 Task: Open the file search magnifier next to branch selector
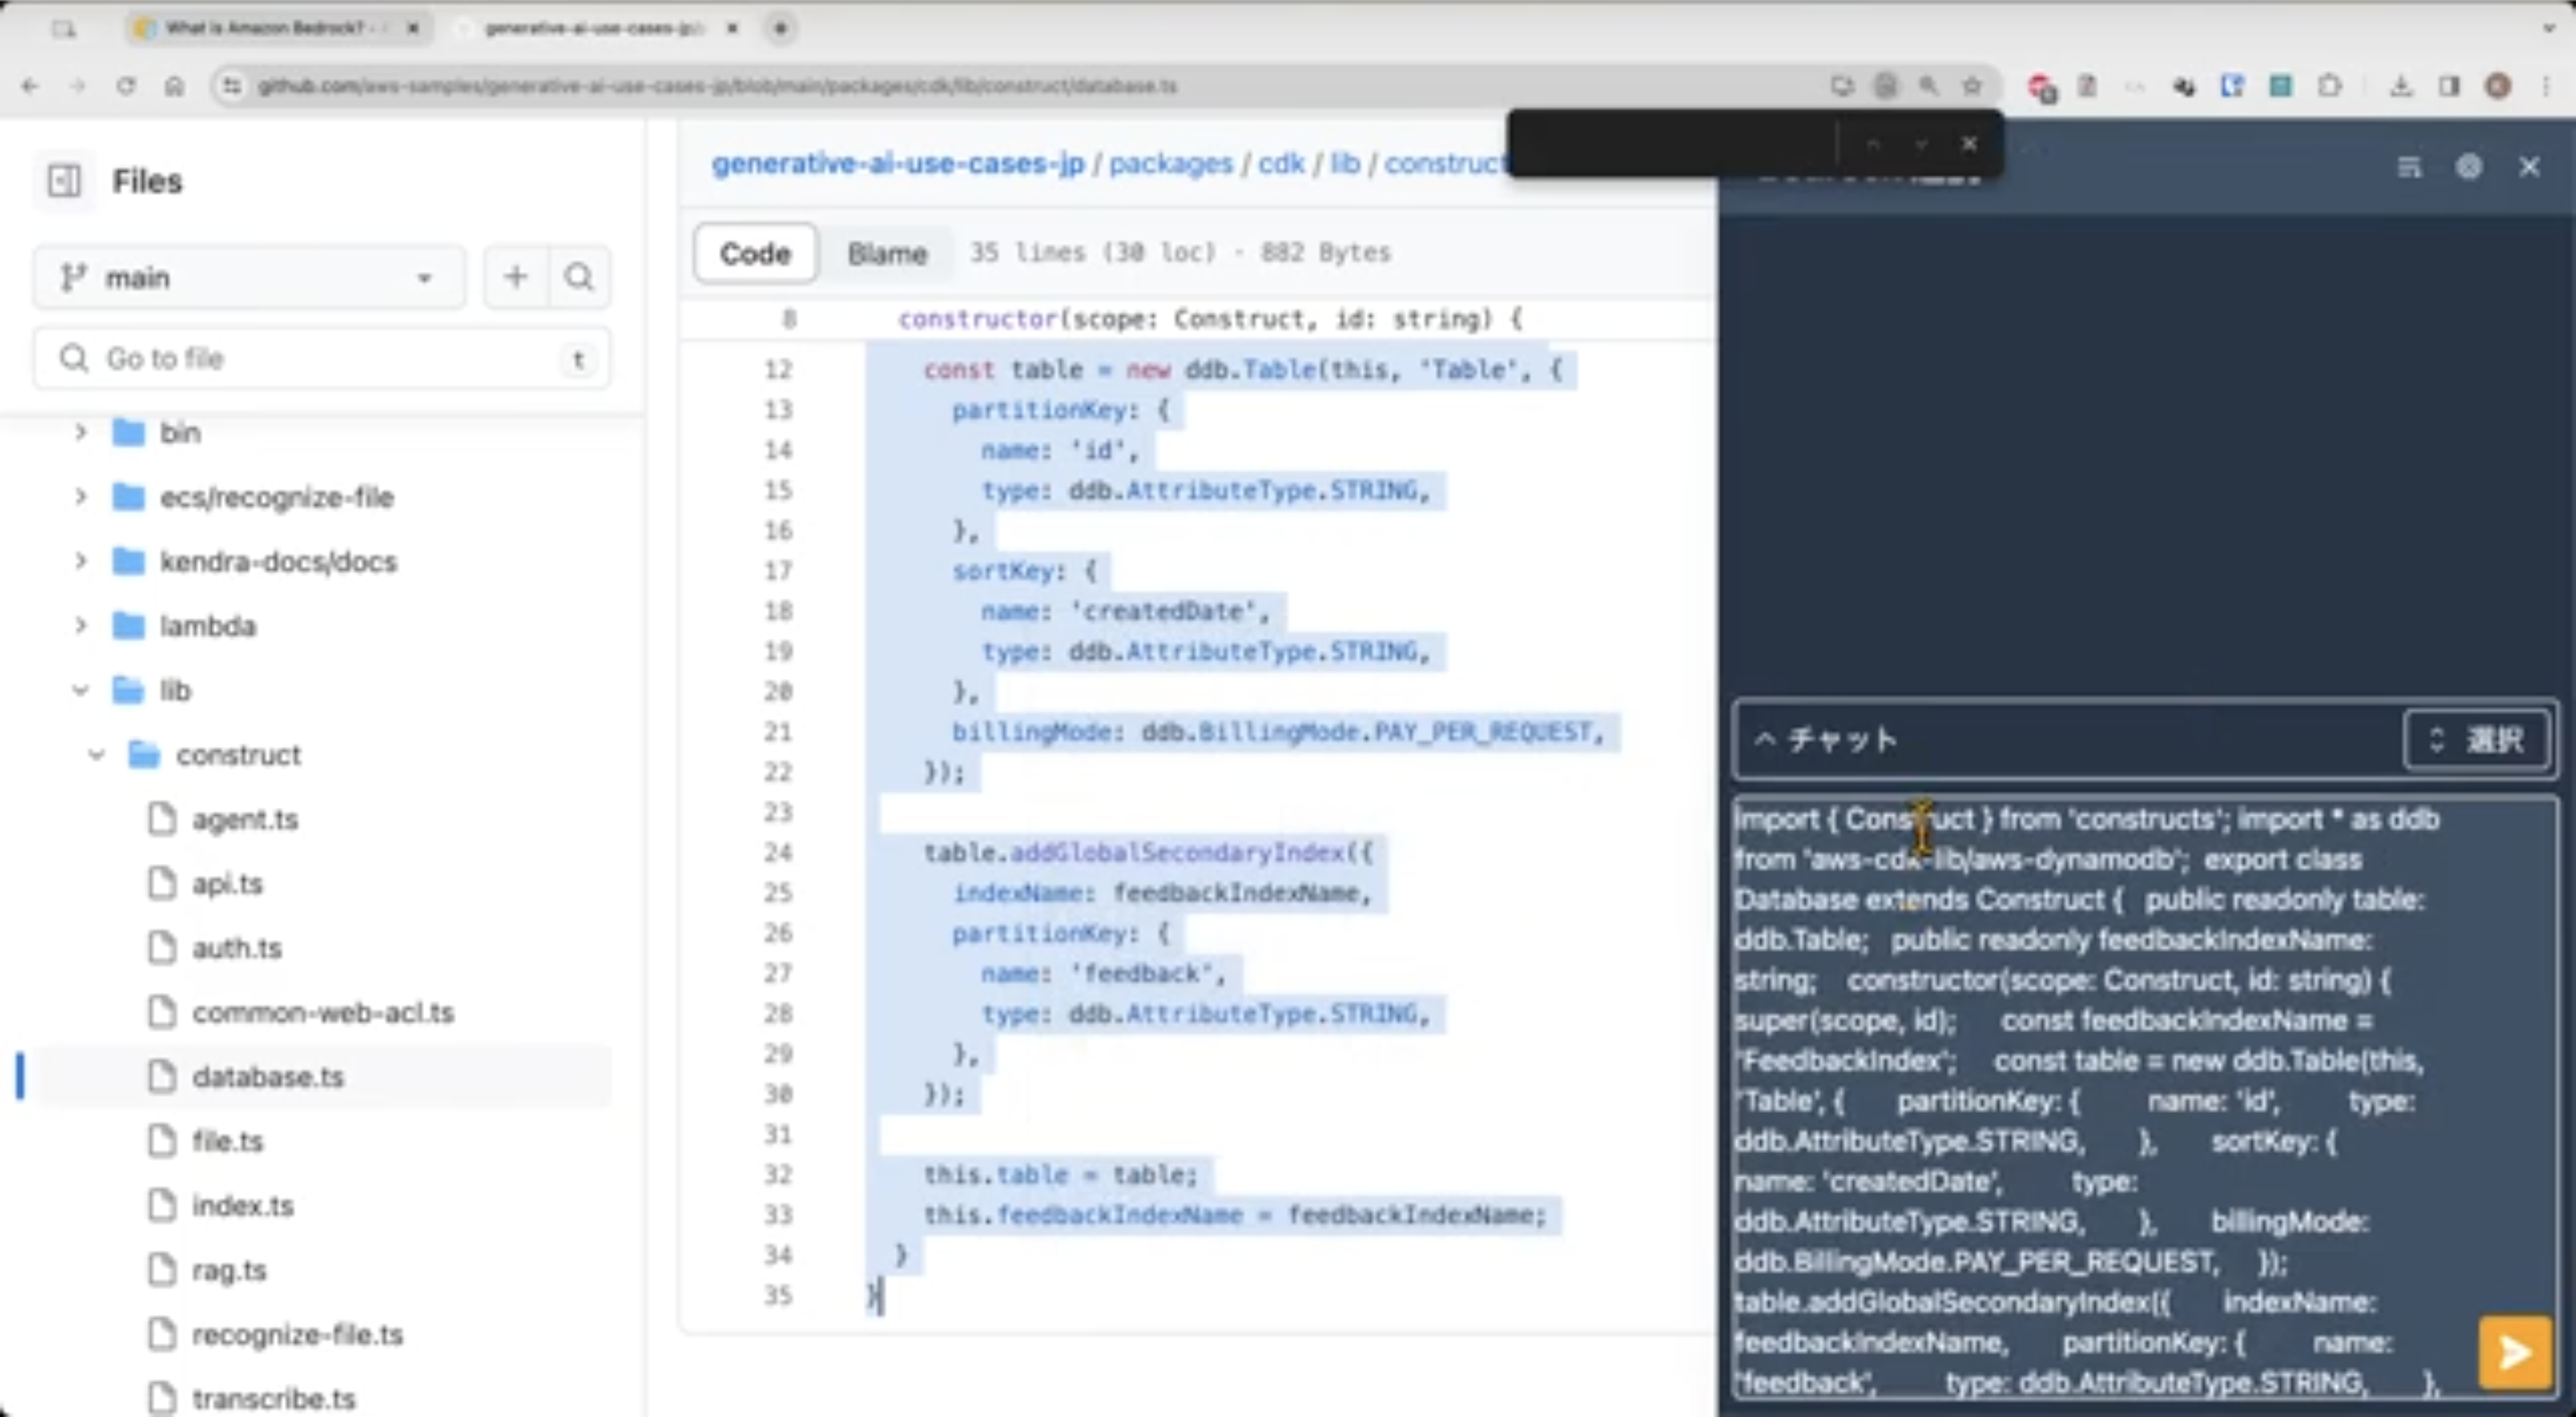click(x=579, y=277)
